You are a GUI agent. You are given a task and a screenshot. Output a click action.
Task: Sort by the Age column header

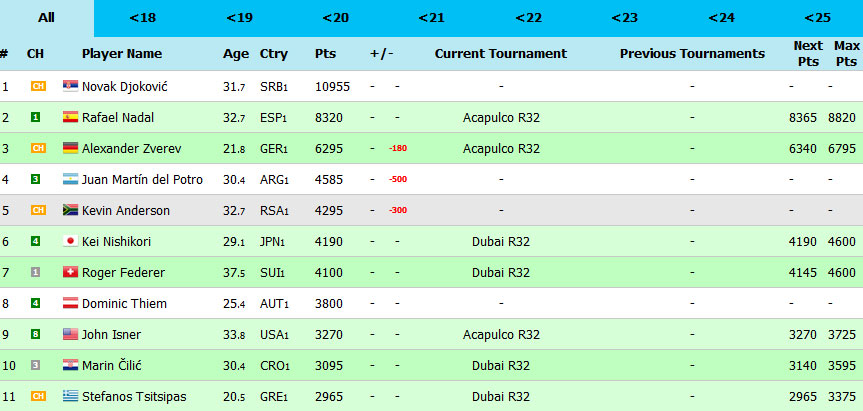(x=234, y=54)
